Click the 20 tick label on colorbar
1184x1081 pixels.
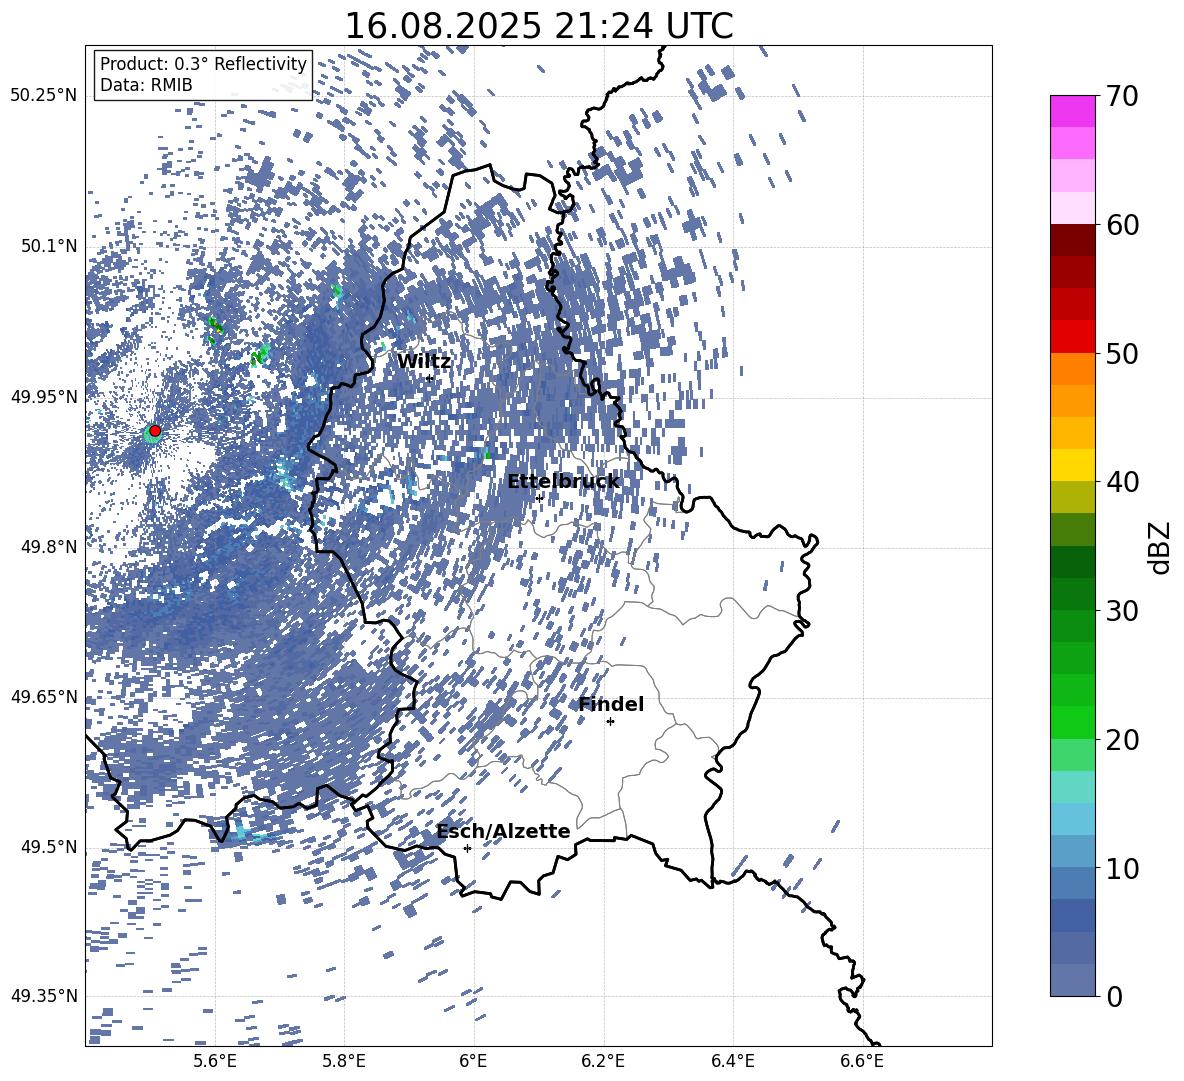[x=1123, y=739]
